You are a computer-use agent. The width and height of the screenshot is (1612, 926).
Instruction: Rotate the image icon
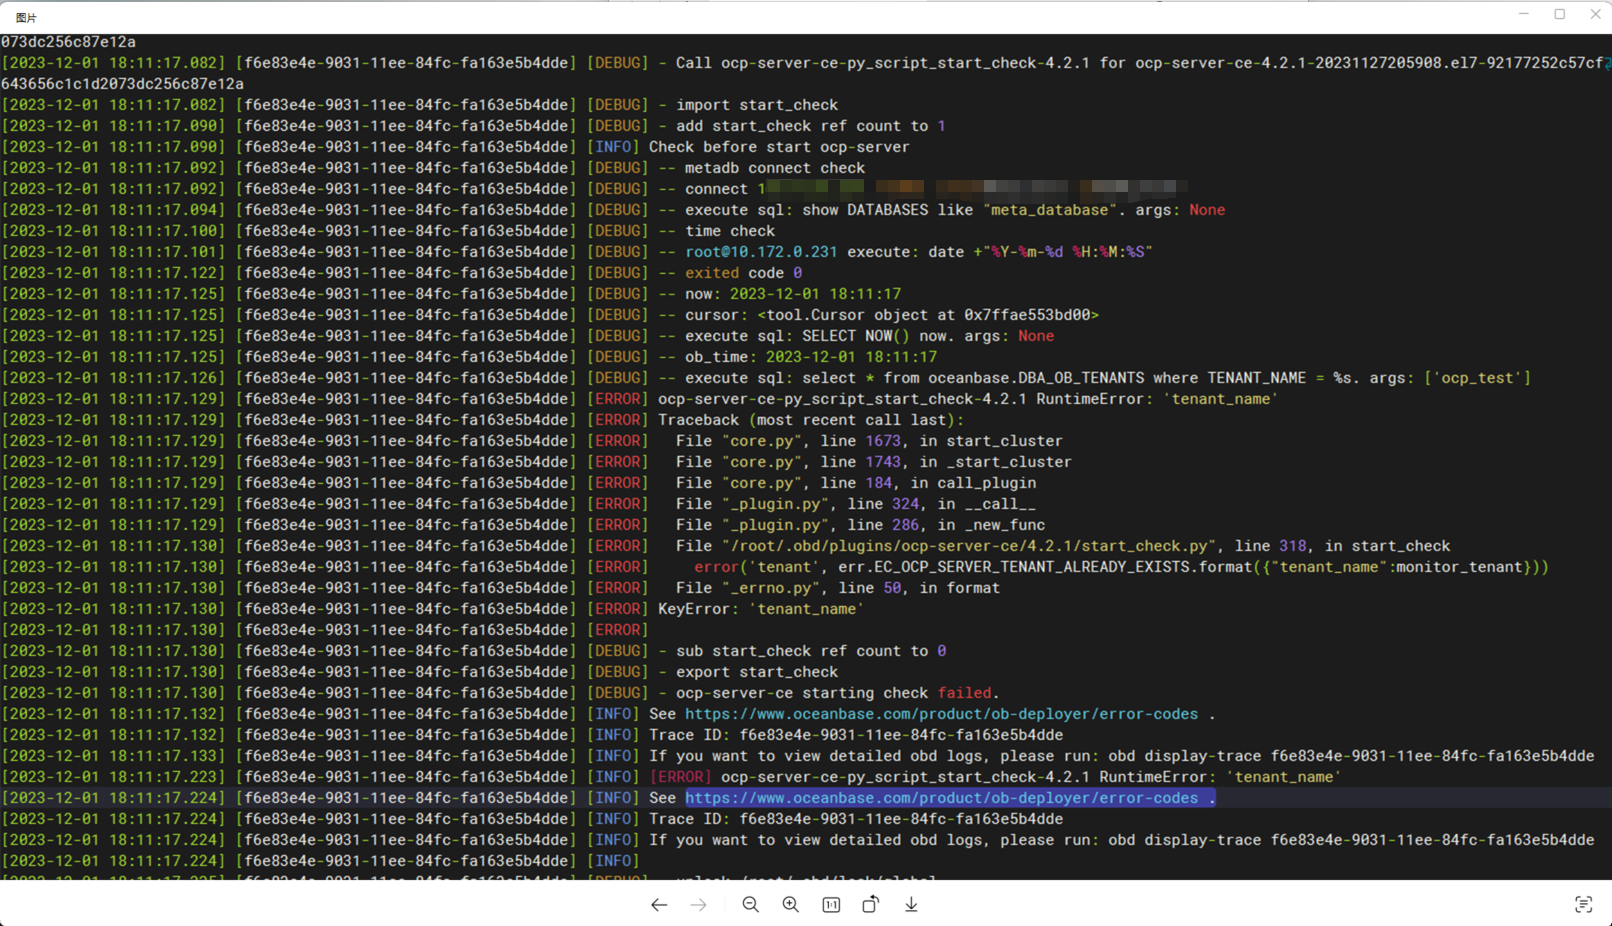pyautogui.click(x=871, y=905)
